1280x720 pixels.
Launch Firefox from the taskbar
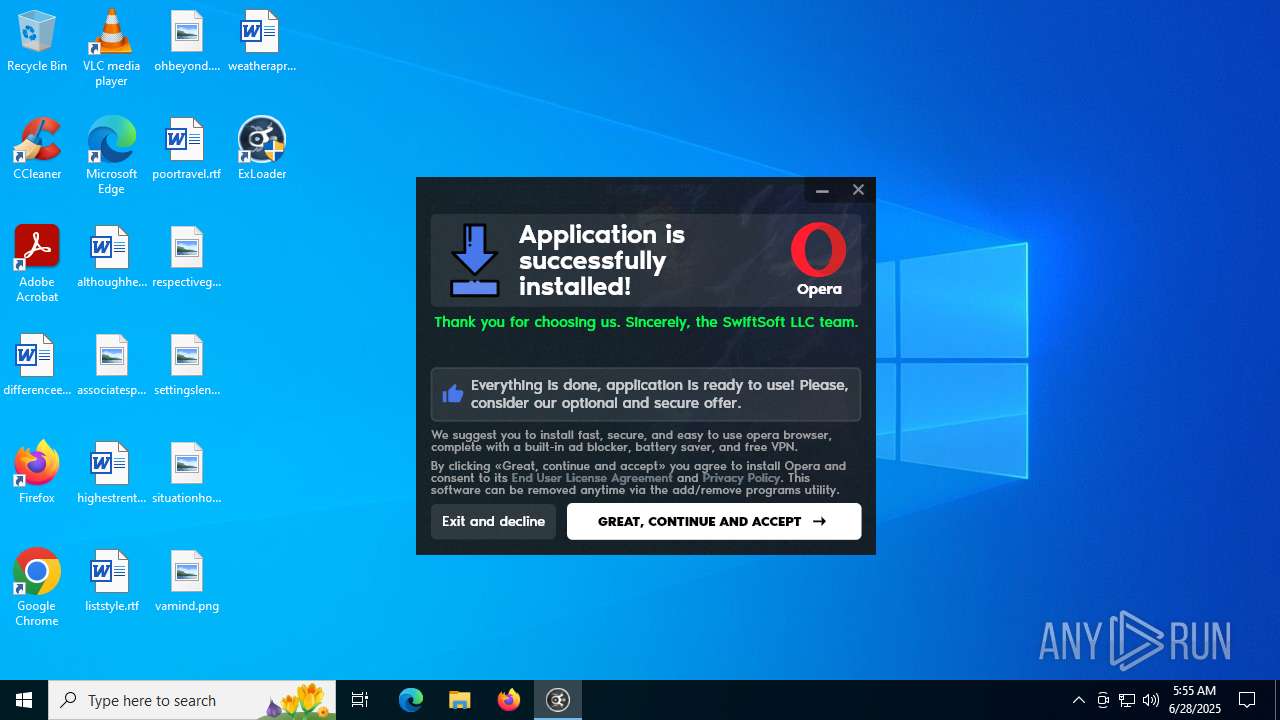(509, 700)
